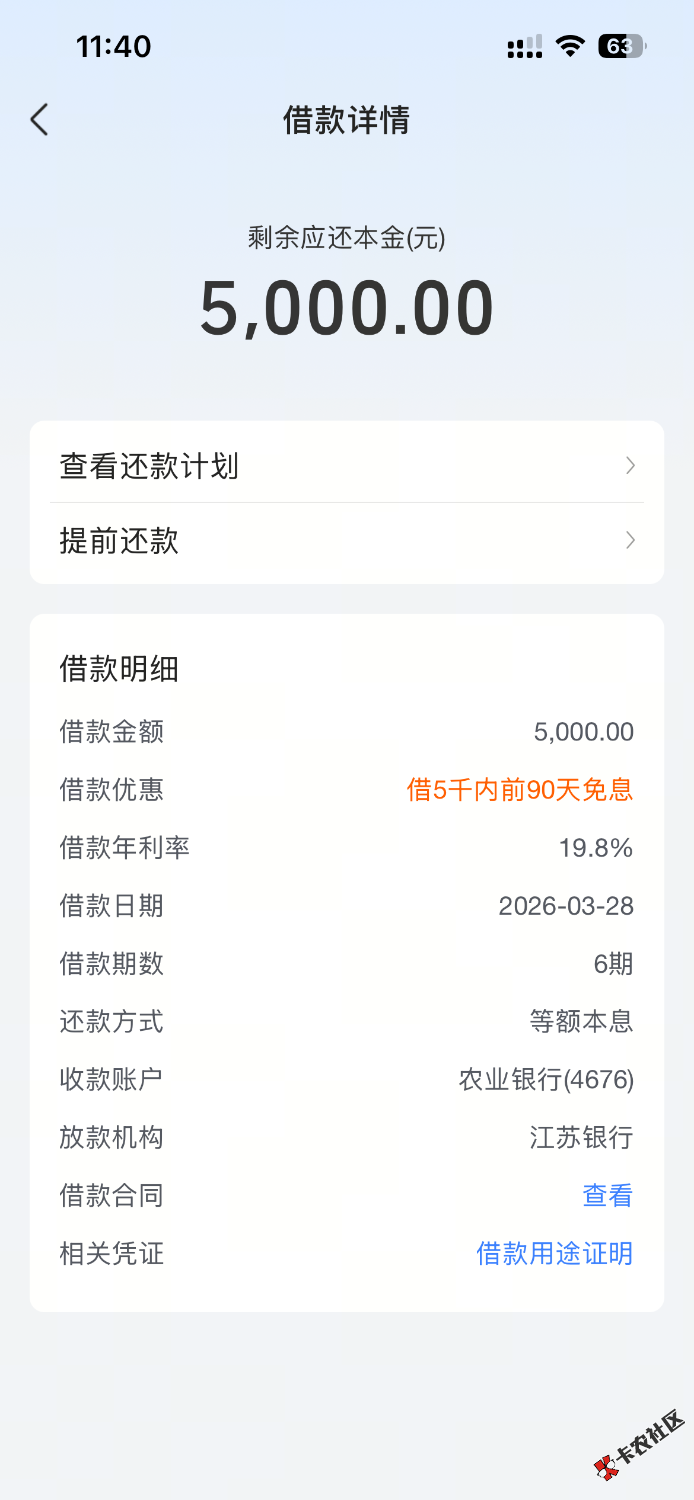Tap the 19.8% annual interest rate

point(595,848)
